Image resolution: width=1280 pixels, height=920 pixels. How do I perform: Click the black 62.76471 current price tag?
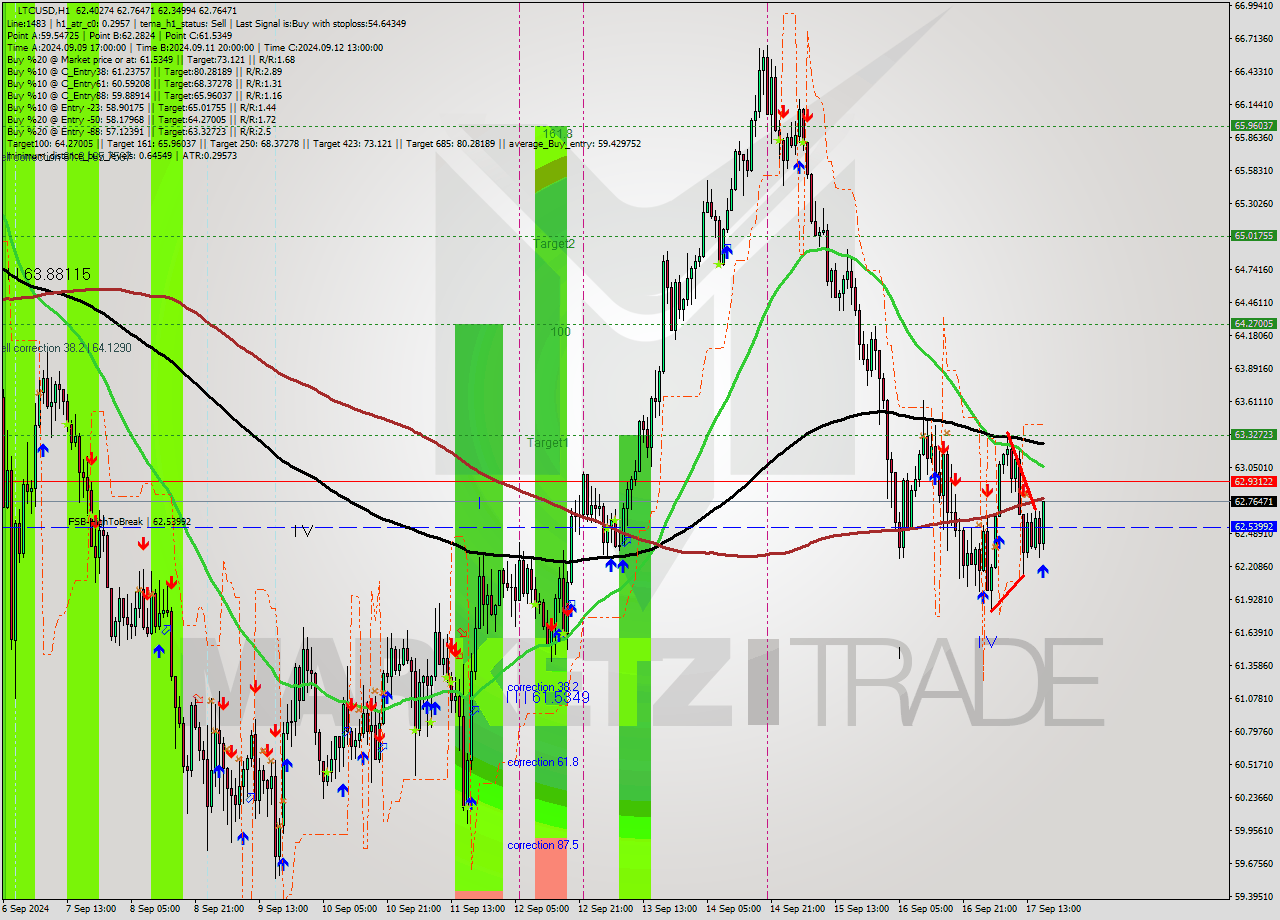click(1254, 501)
